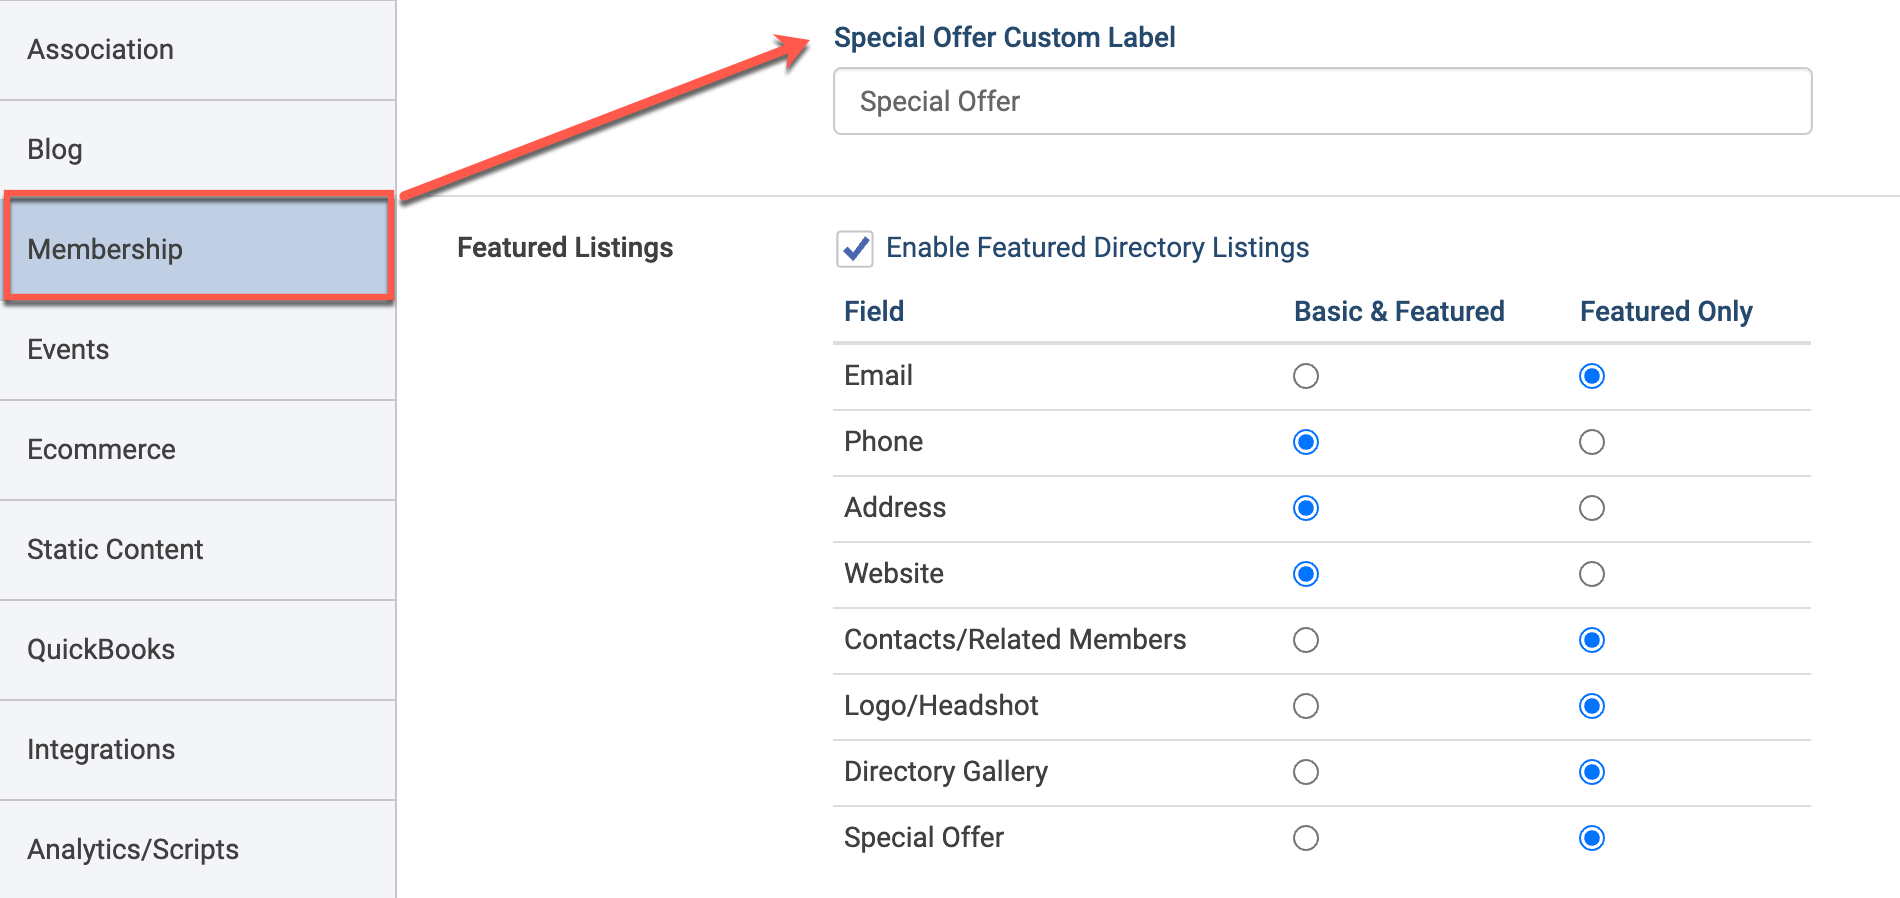Set Contacts/Related Members to Basic & Featured

click(x=1306, y=640)
